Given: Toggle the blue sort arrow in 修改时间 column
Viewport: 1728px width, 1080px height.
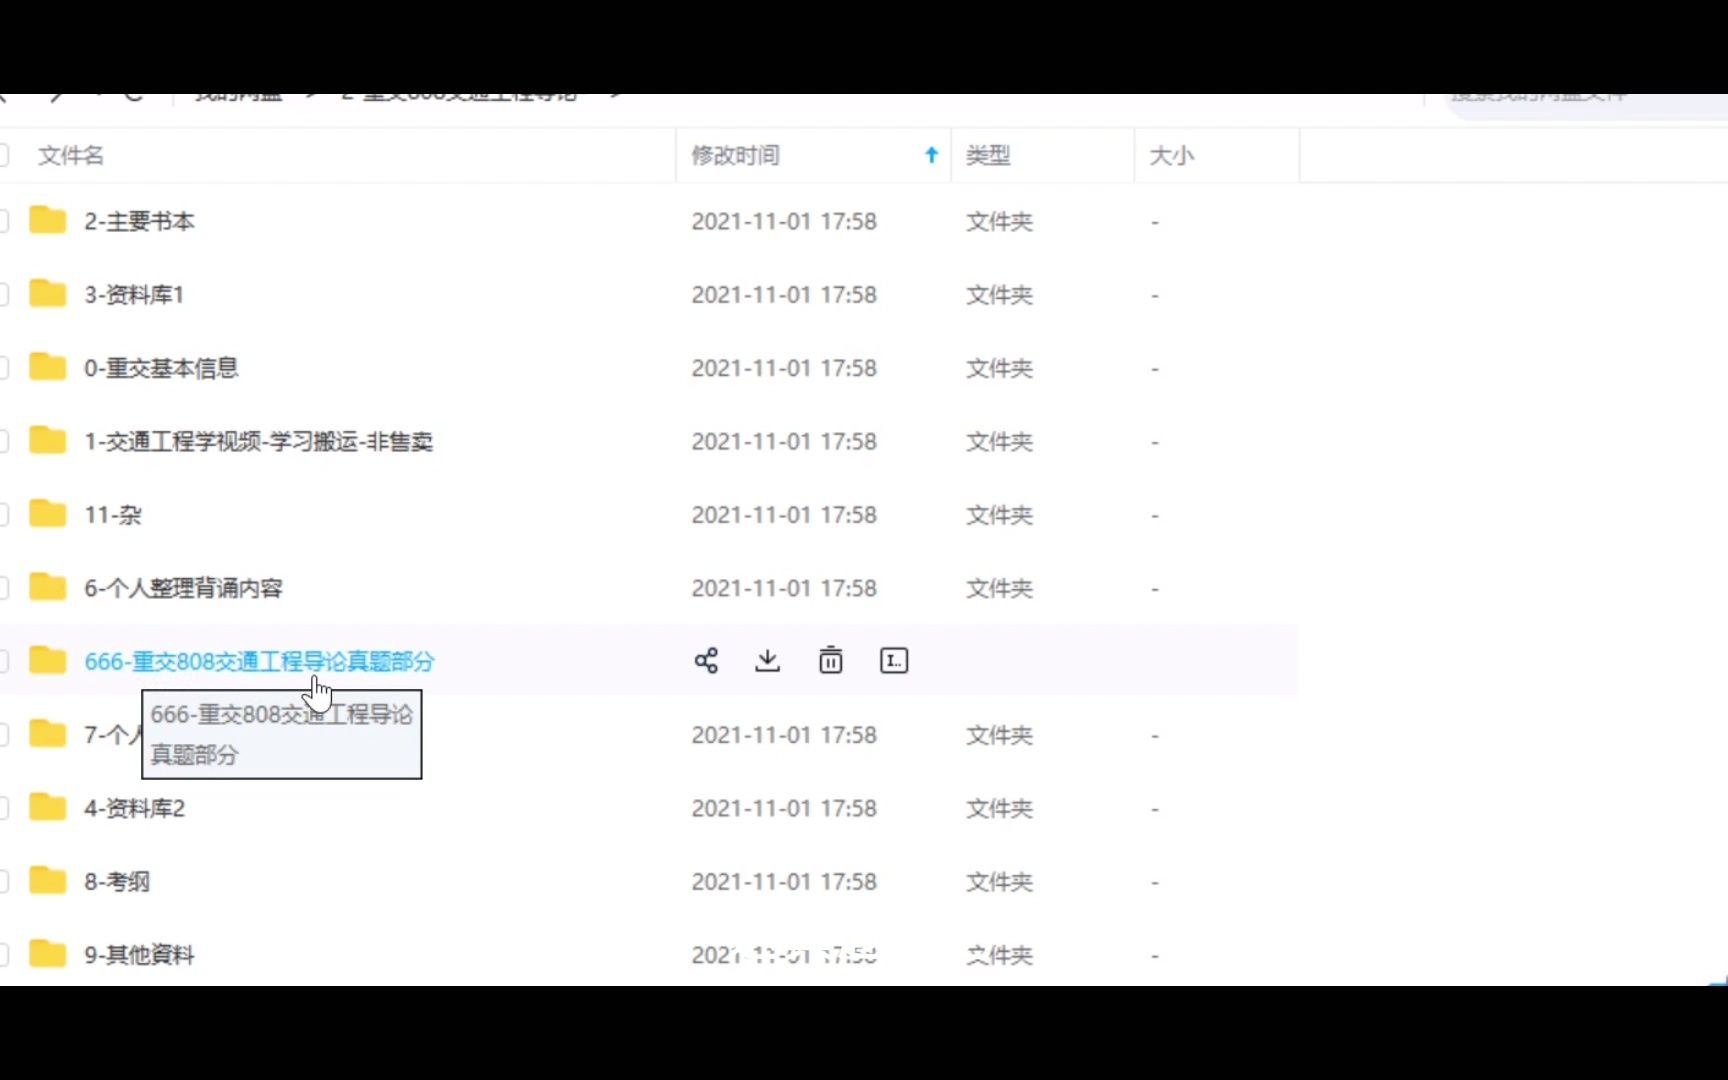Looking at the screenshot, I should (x=931, y=155).
